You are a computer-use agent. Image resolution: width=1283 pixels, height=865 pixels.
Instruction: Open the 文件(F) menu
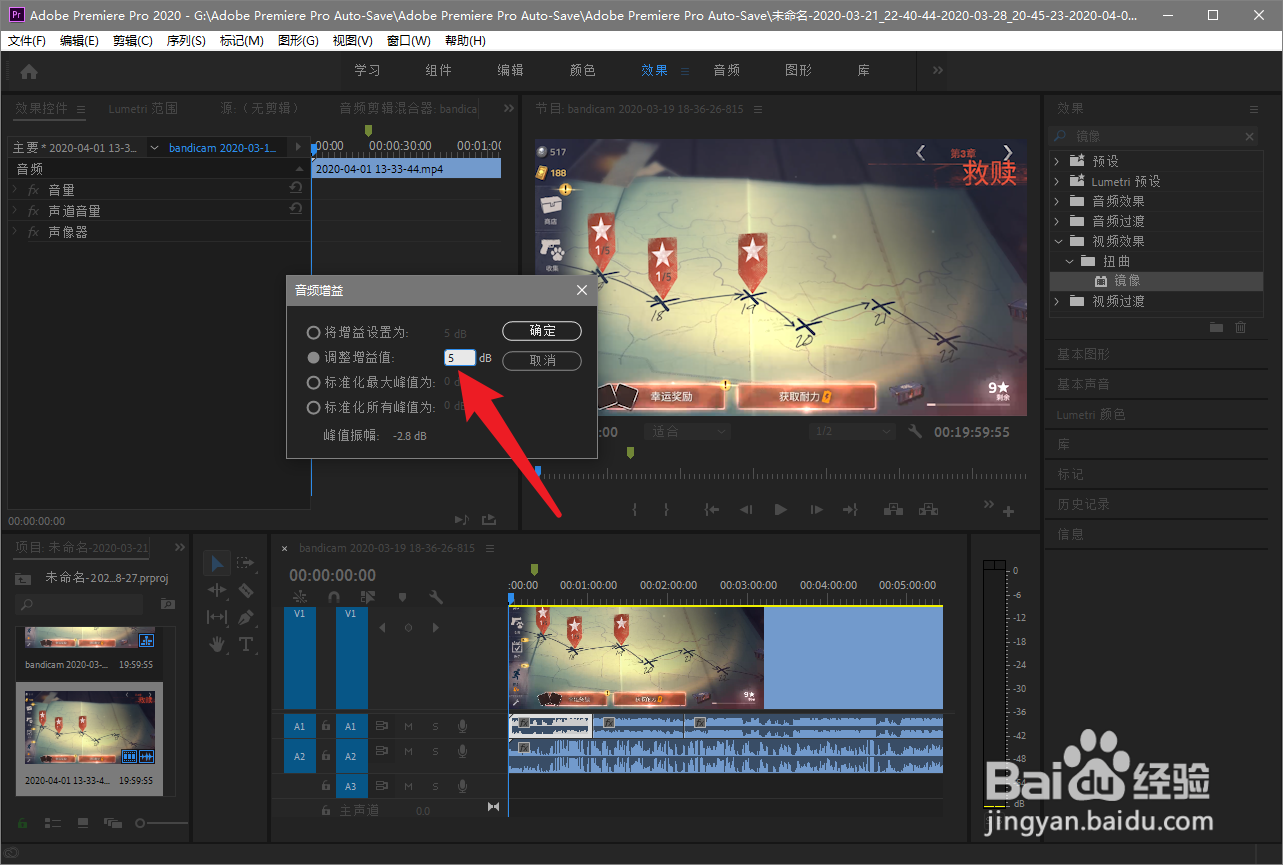[x=27, y=41]
